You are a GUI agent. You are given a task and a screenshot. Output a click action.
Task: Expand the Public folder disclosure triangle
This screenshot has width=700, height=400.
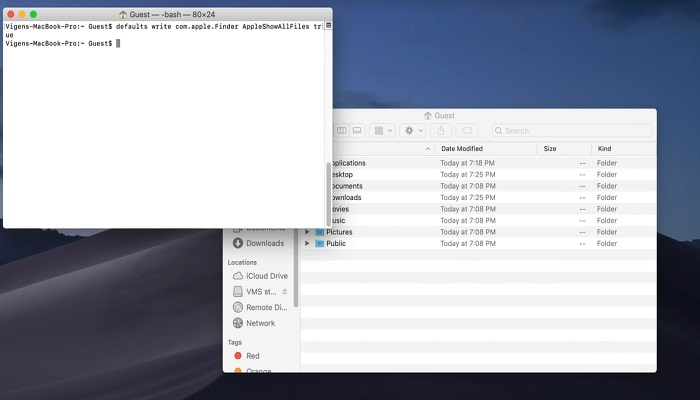307,243
